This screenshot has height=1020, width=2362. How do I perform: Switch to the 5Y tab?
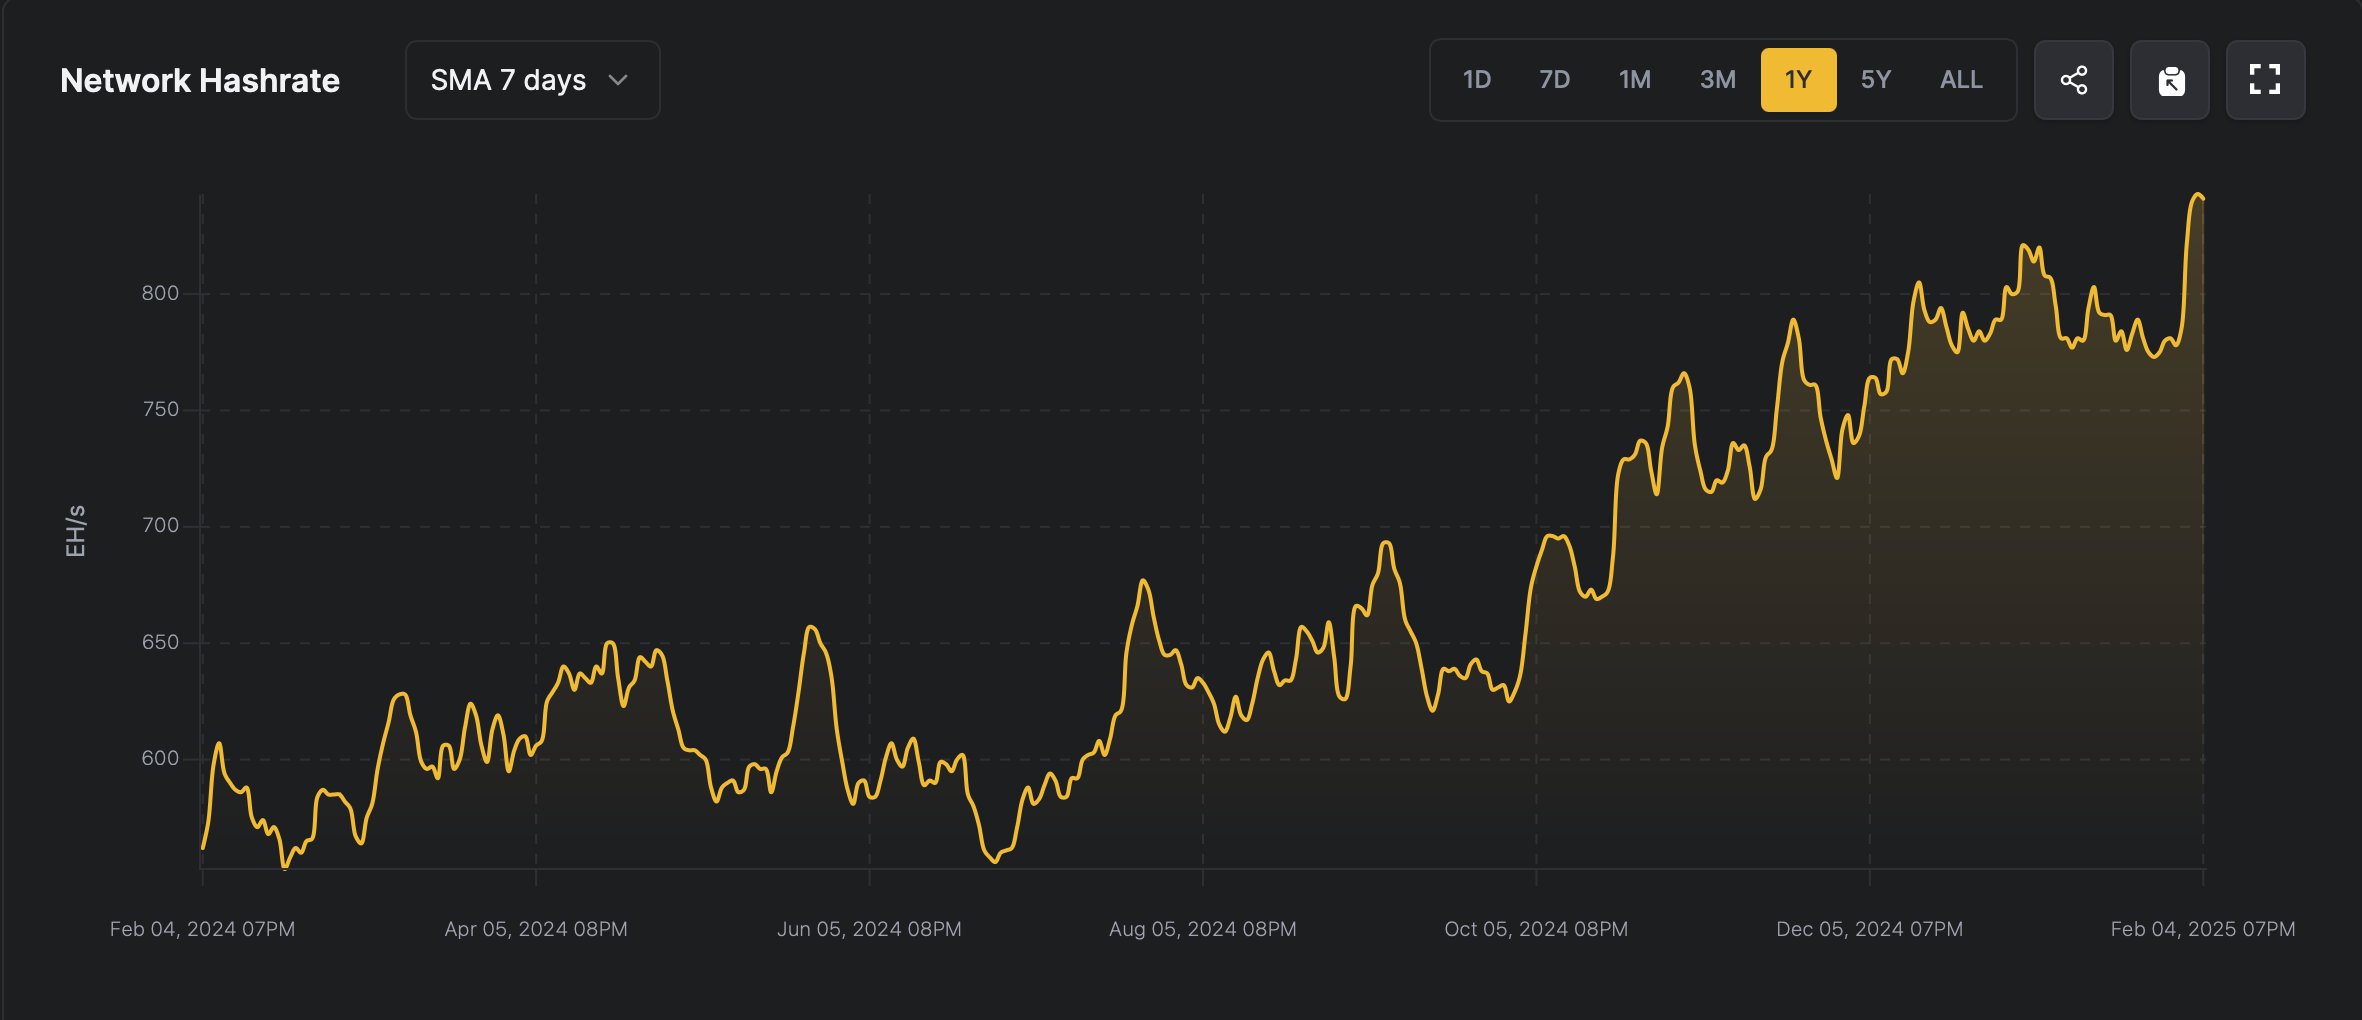(x=1877, y=80)
